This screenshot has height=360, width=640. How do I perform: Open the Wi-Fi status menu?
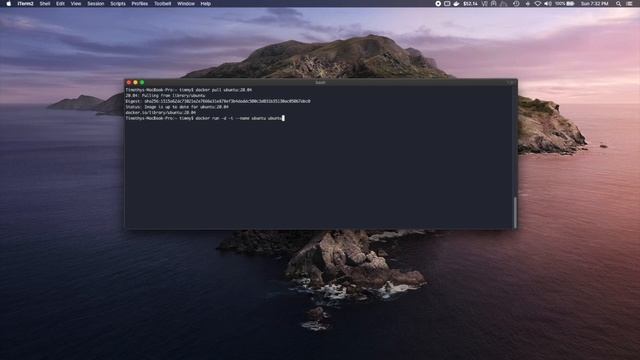coord(538,4)
